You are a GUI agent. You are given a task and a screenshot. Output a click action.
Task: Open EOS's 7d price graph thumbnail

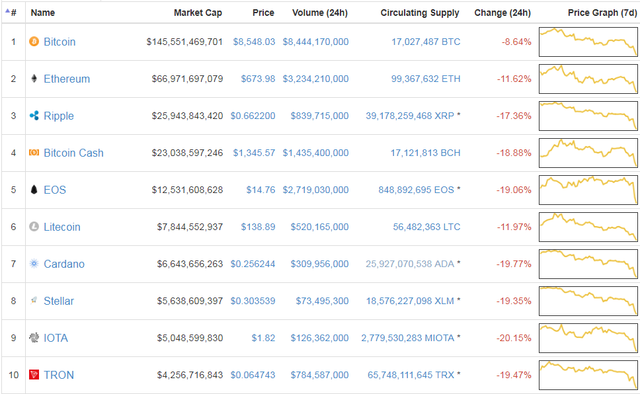[588, 190]
